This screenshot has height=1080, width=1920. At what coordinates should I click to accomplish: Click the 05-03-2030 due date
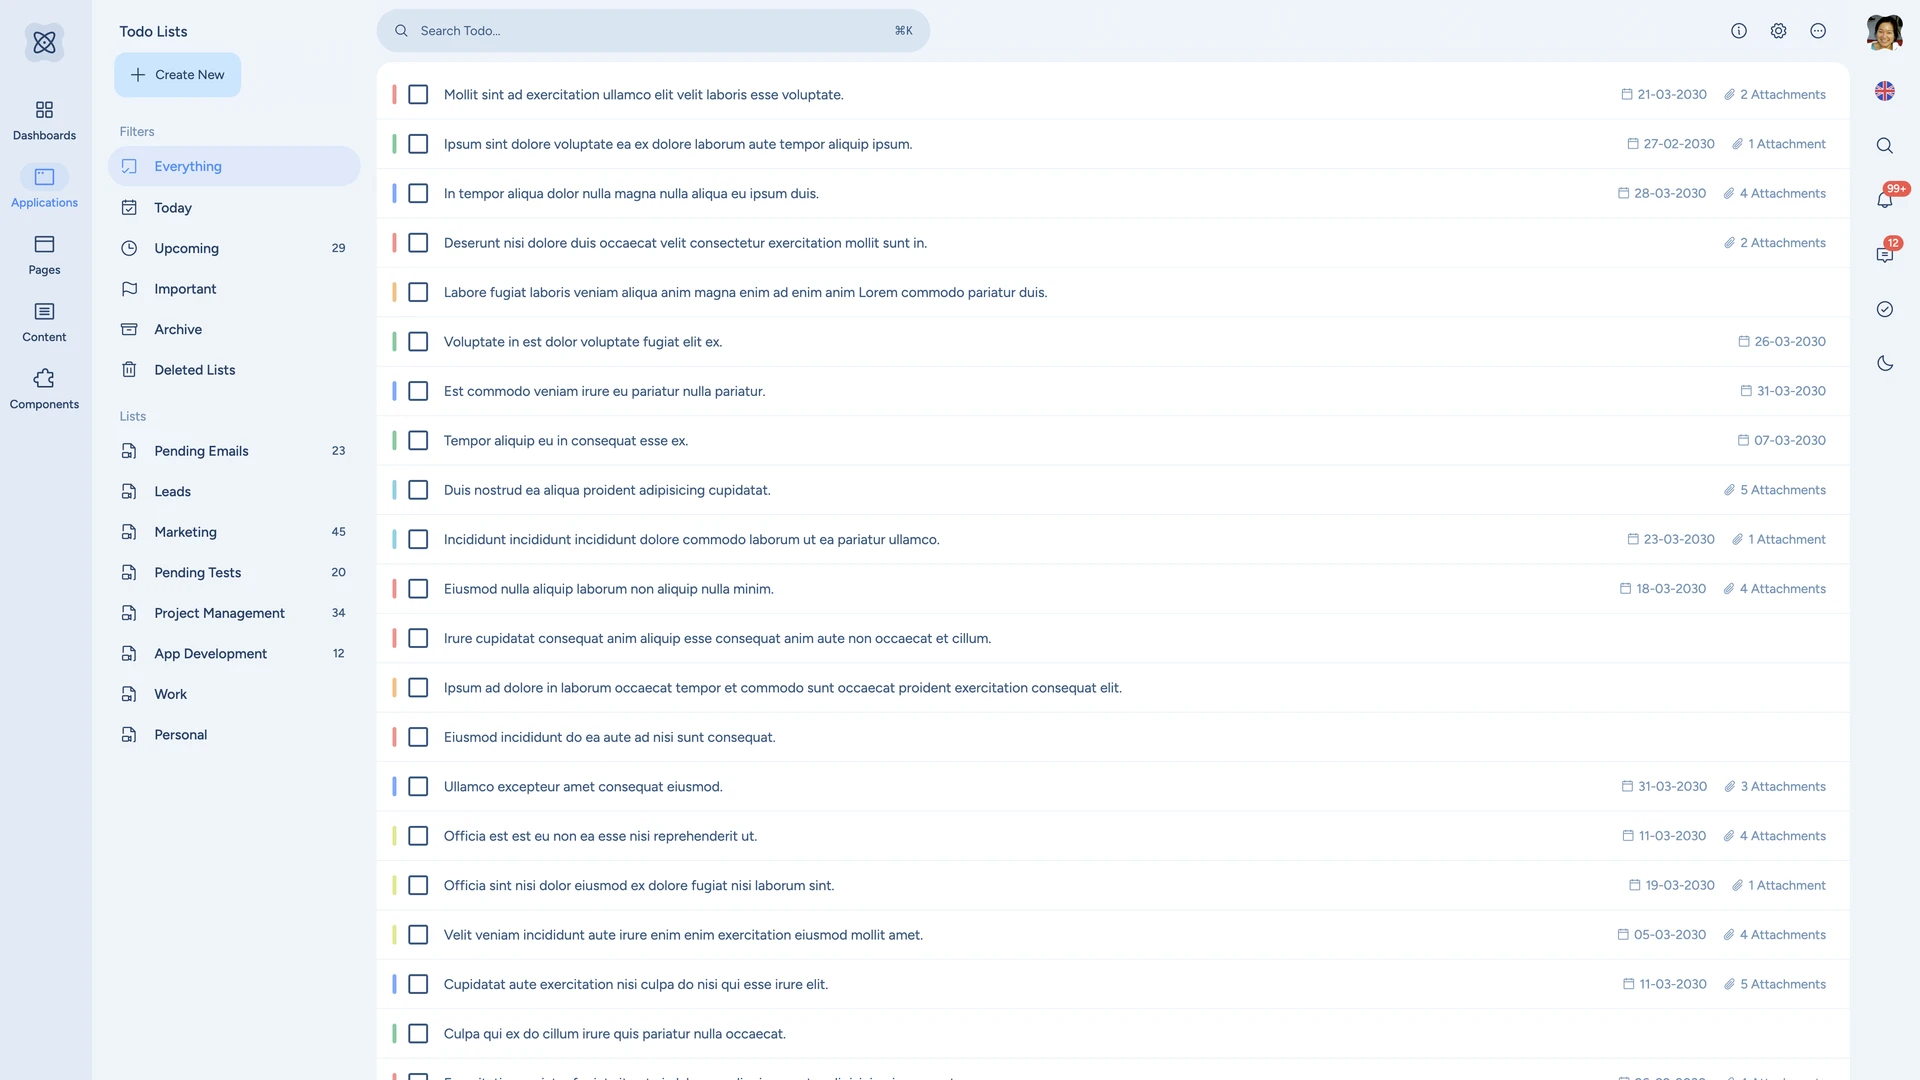click(x=1662, y=935)
